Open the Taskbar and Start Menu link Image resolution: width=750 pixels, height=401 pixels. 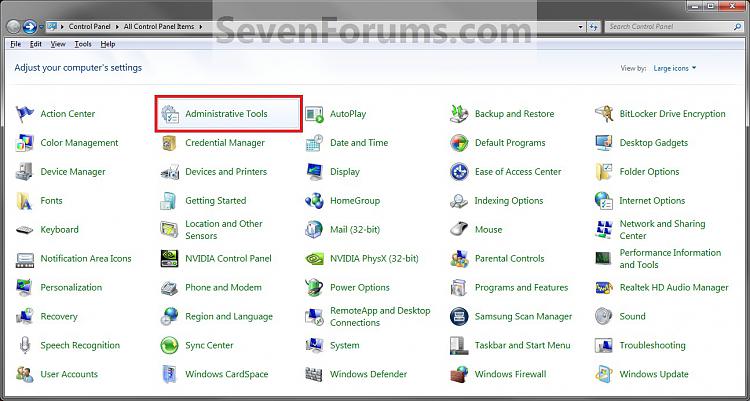point(522,345)
